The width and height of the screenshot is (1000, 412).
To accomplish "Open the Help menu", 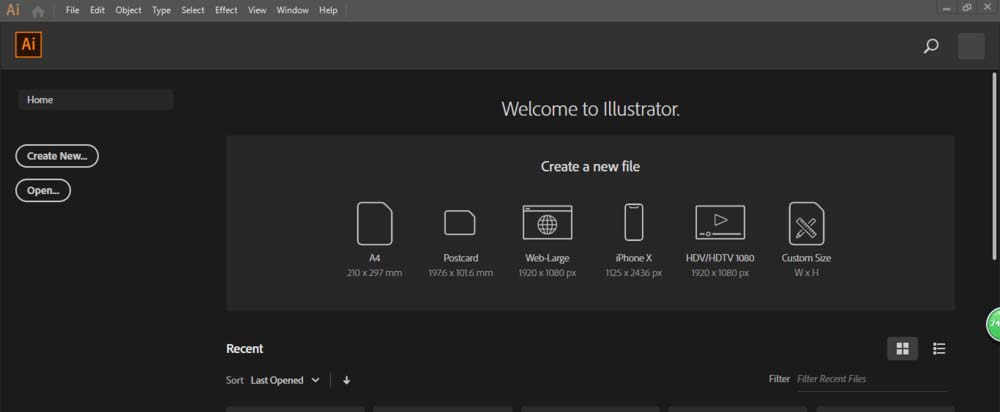I will coord(328,10).
